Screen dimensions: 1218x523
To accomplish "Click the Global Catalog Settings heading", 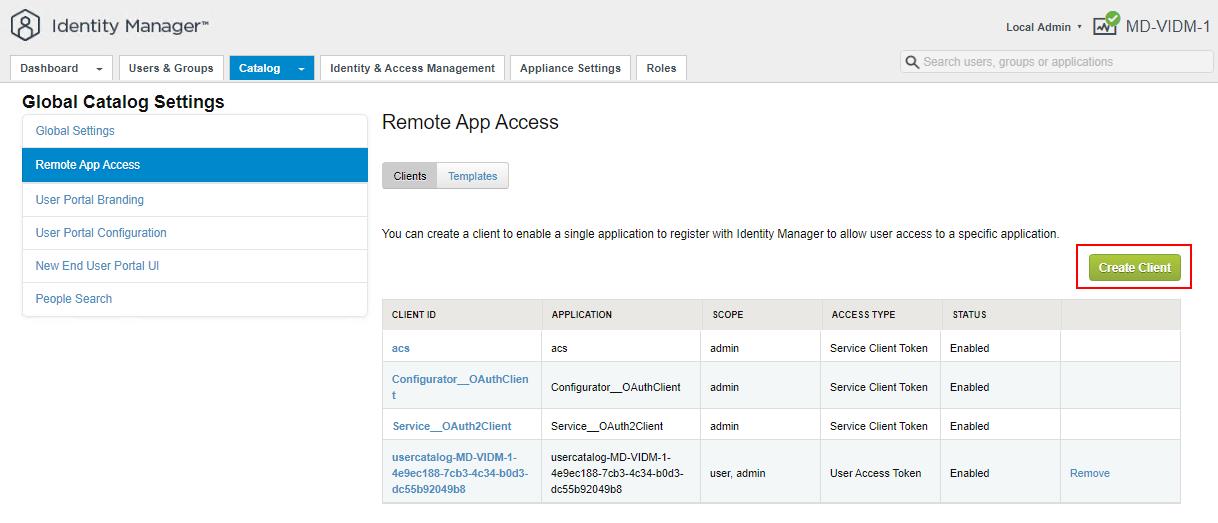I will click(x=123, y=102).
